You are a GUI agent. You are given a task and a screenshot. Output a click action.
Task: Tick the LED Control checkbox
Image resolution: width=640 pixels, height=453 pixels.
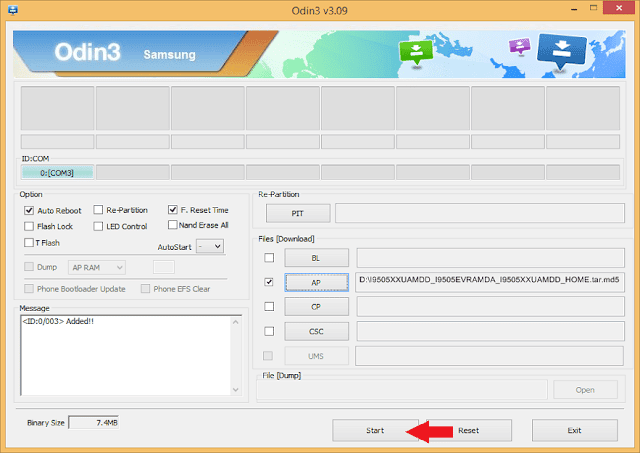tap(98, 226)
